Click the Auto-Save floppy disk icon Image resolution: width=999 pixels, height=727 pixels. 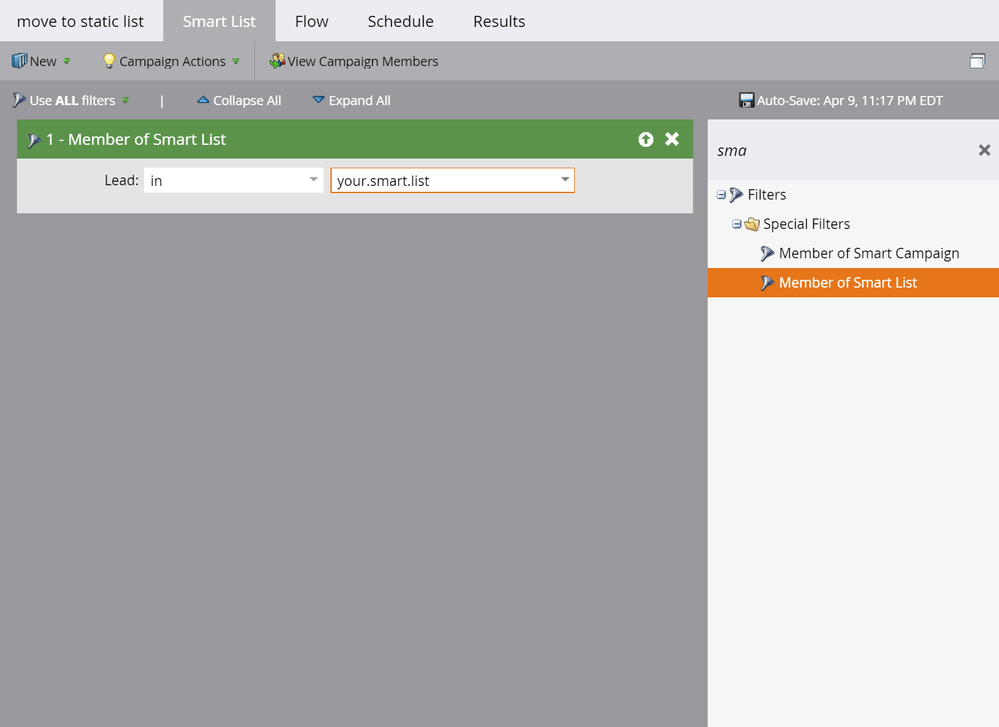coord(746,100)
